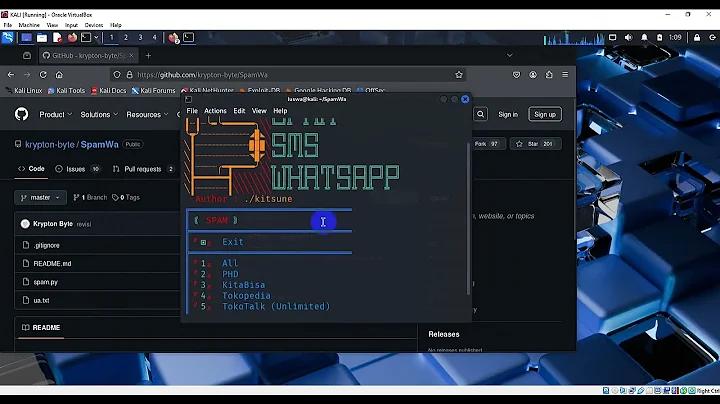Switch to workspace 4
720x404 pixels.
pyautogui.click(x=155, y=38)
